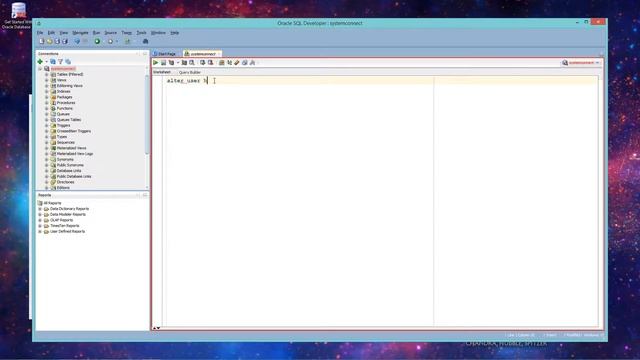Open the Help menu
640x360 pixels.
point(175,33)
